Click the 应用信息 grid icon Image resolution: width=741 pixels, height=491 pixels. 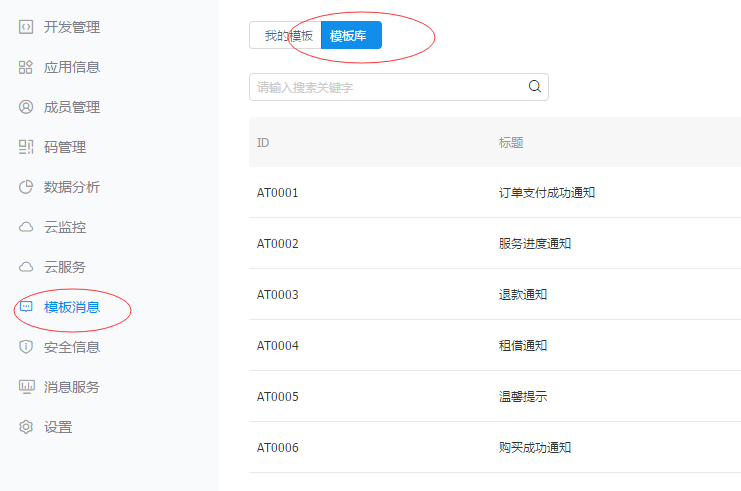pos(26,67)
